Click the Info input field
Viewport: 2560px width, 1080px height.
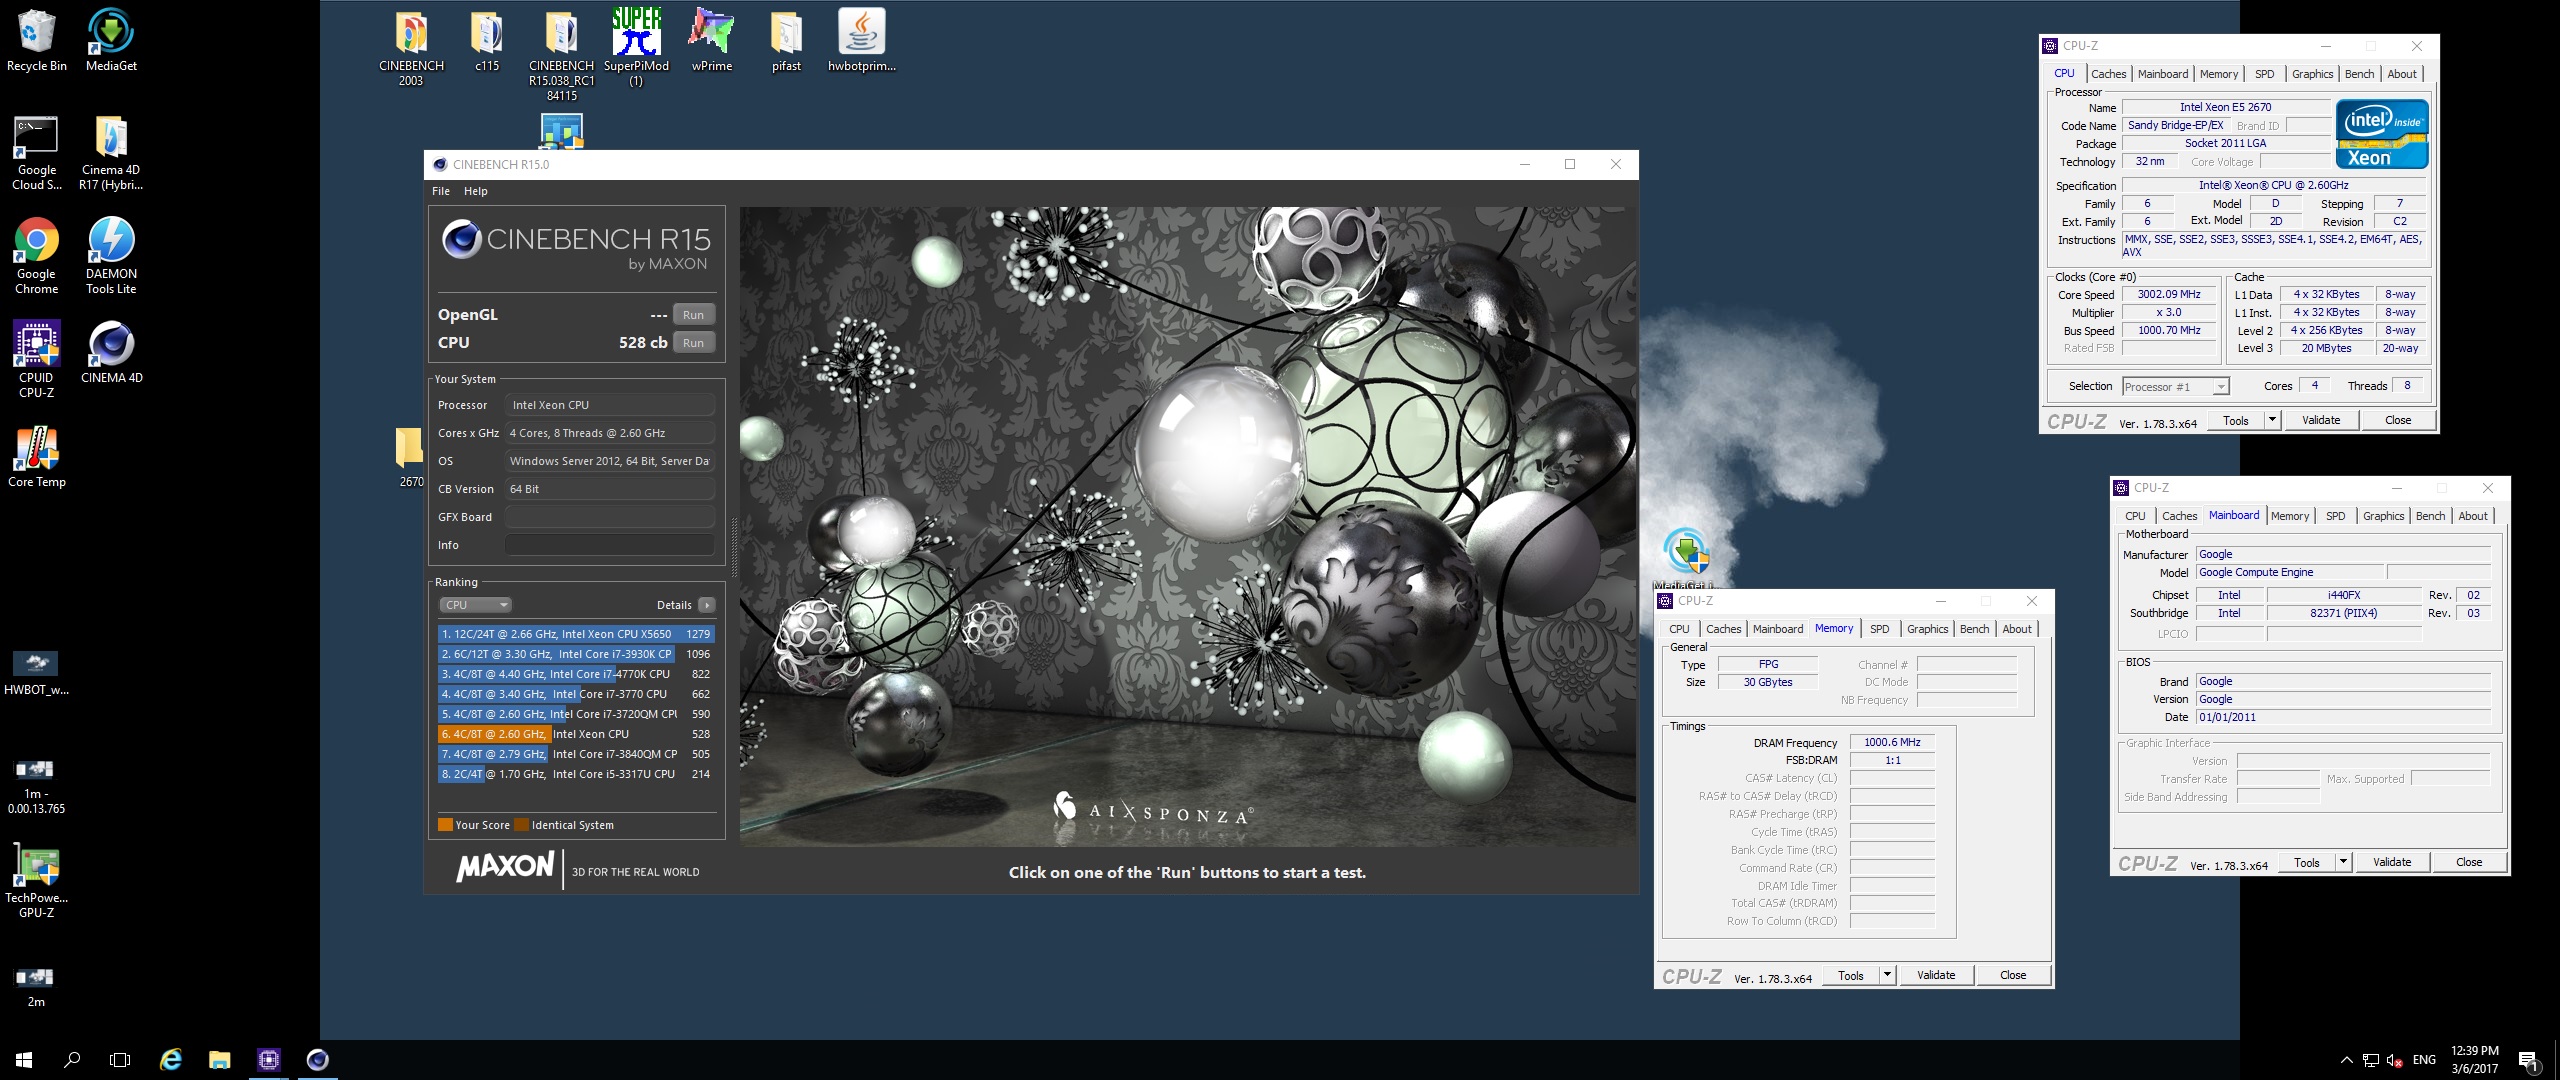(x=610, y=545)
